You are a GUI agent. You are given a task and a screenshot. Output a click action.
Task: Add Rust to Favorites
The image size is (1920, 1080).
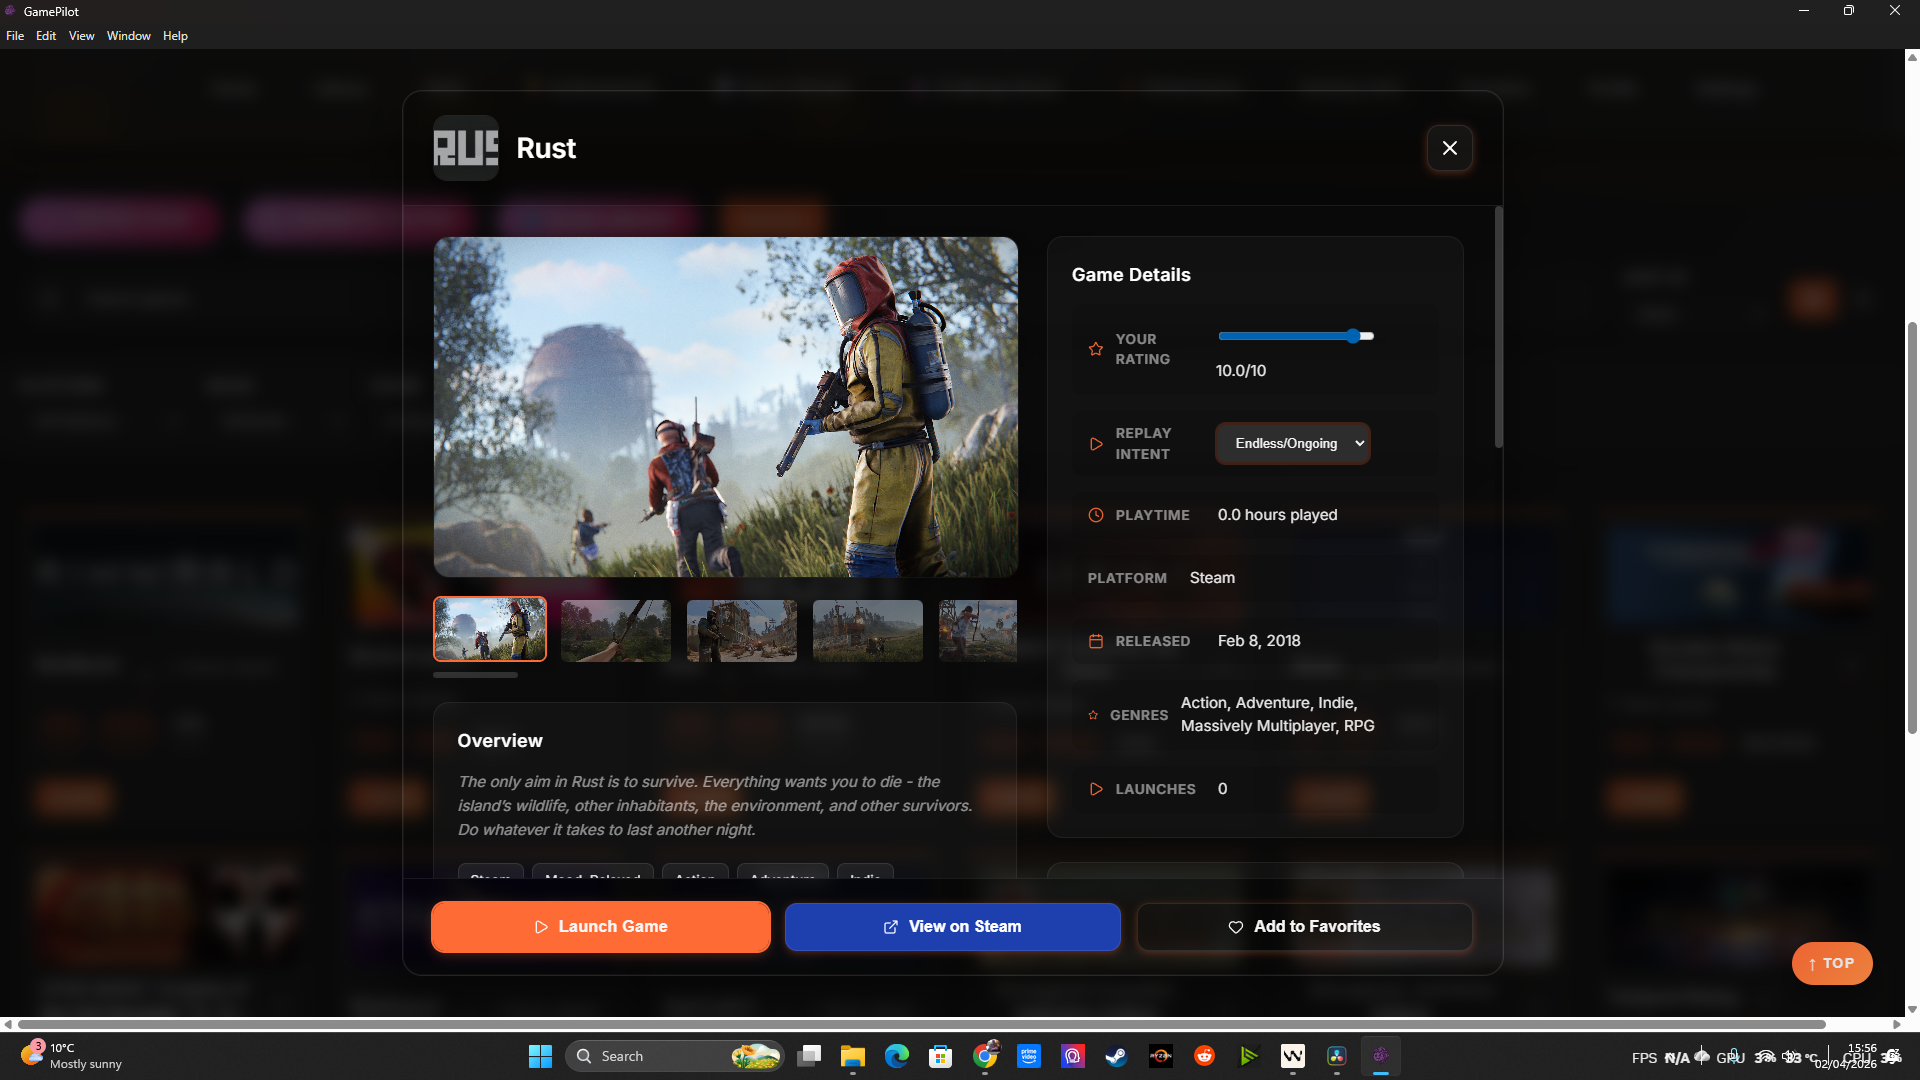point(1304,927)
